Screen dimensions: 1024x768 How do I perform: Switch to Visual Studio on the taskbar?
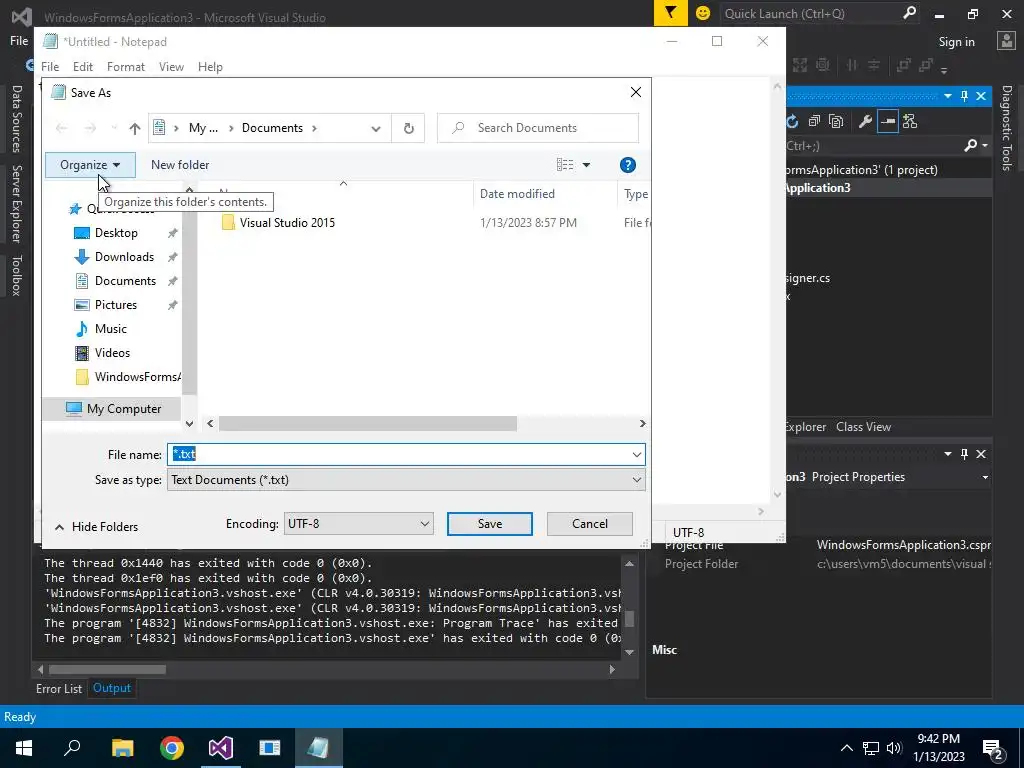tap(221, 748)
